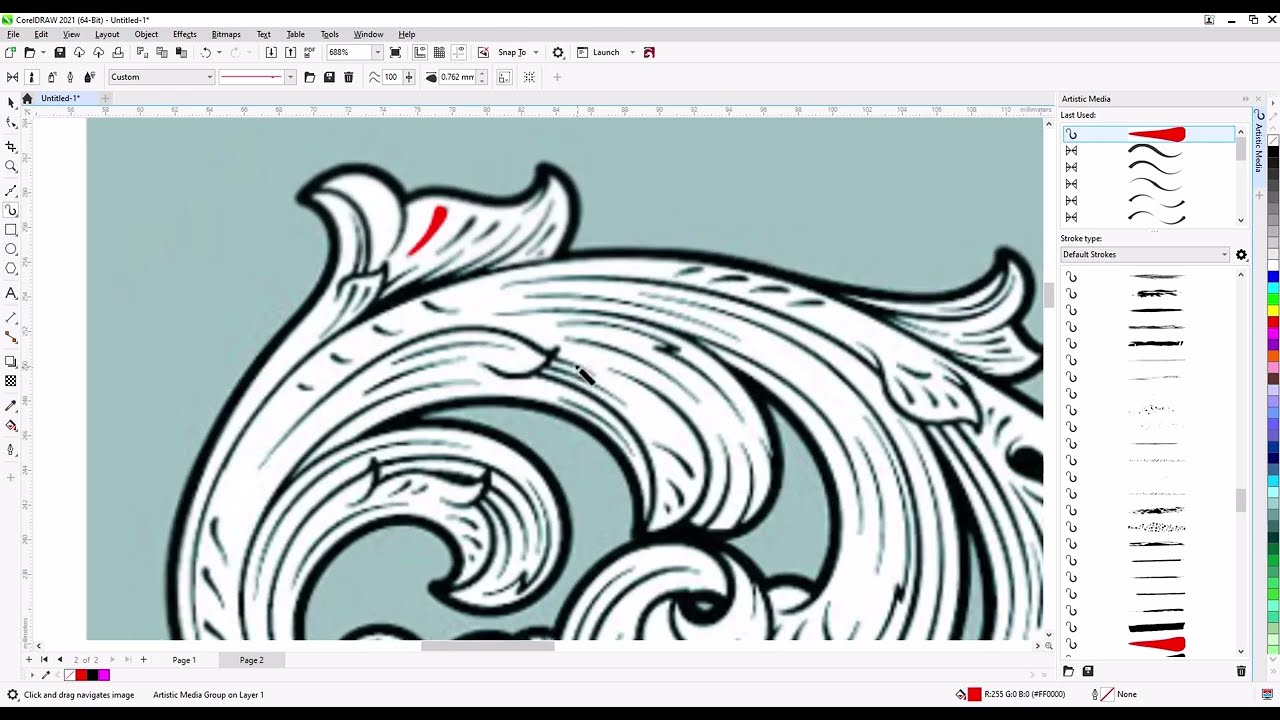Toggle the Sprayer artistic media mode

pos(50,77)
